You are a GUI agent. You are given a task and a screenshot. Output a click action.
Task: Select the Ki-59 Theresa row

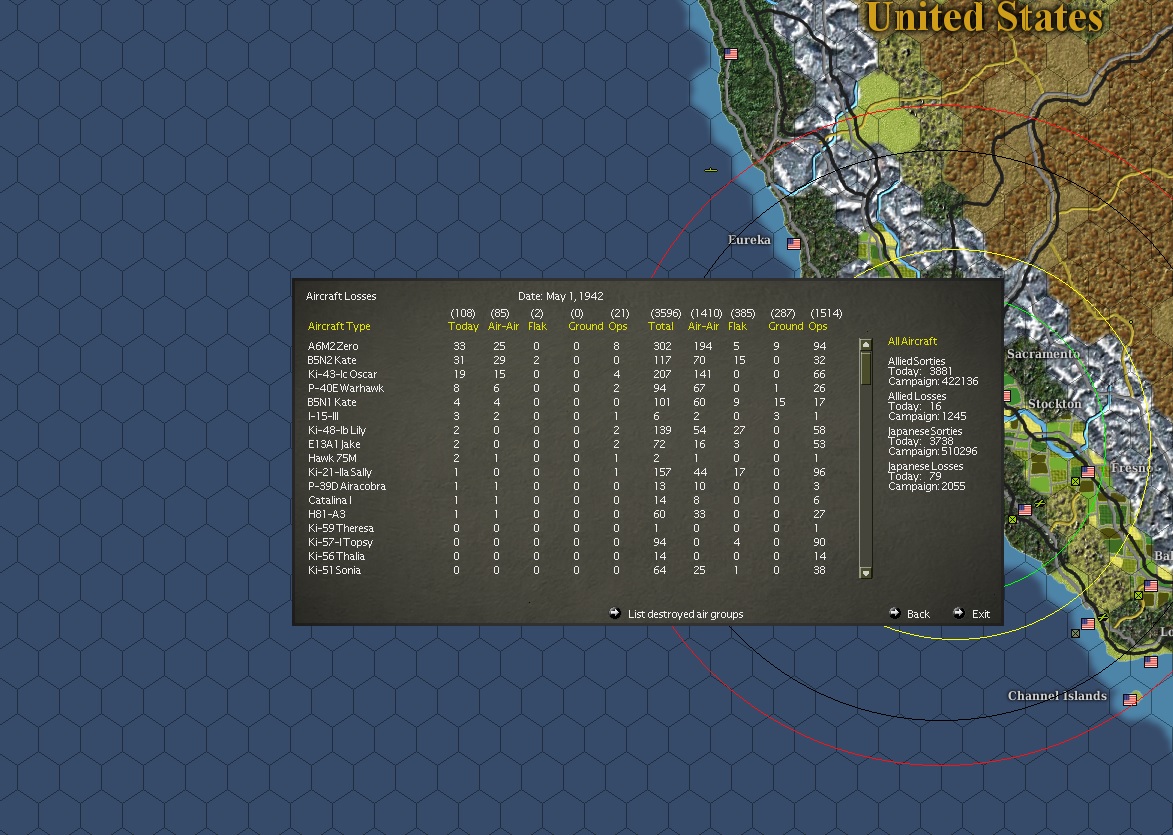[567, 528]
